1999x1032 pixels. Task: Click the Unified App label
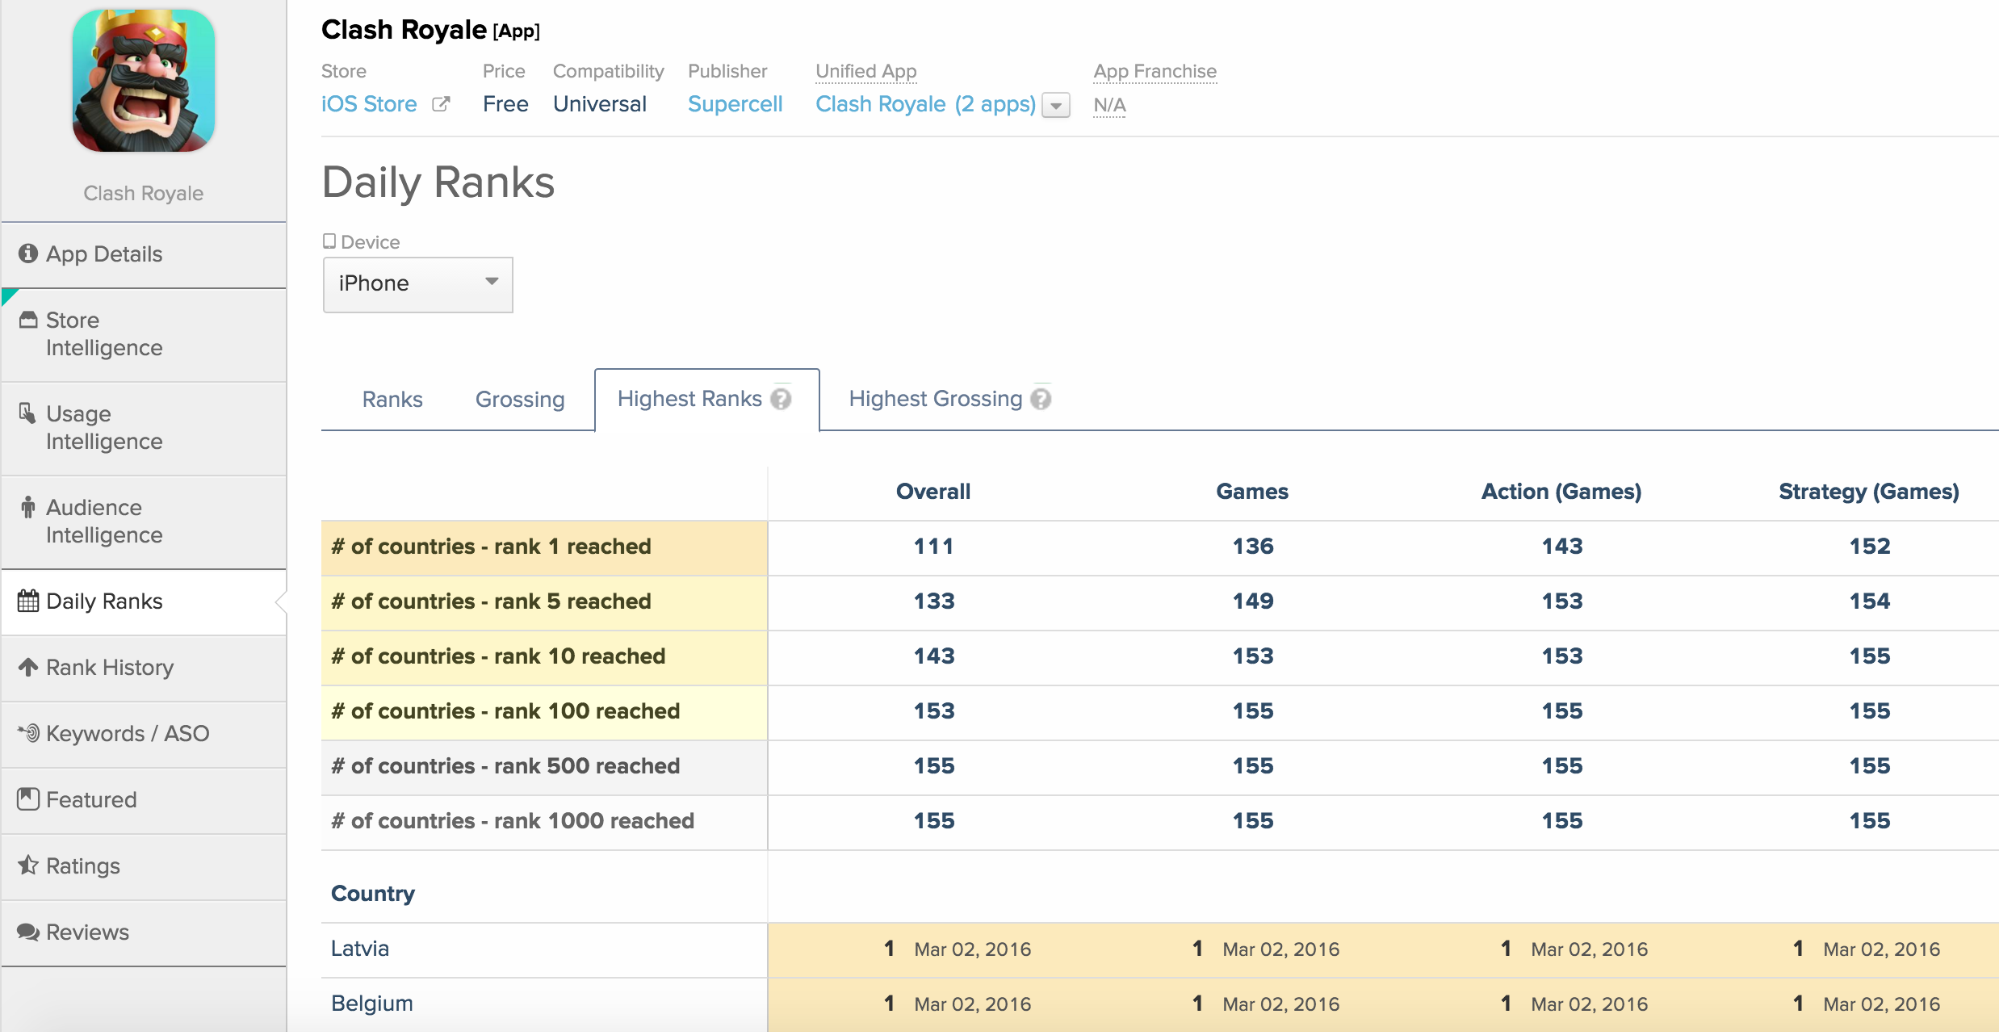866,71
